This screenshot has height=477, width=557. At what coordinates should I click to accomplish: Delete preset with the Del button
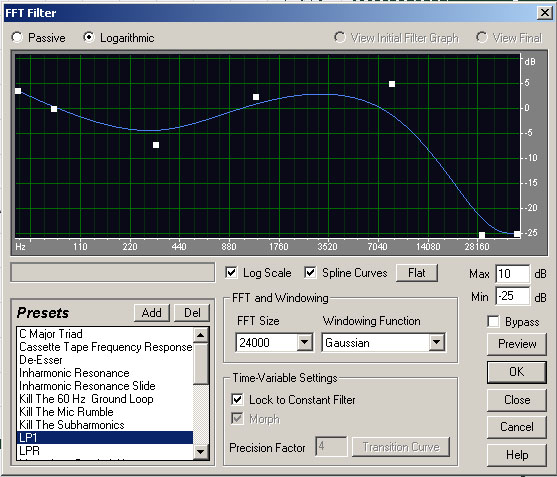point(192,313)
